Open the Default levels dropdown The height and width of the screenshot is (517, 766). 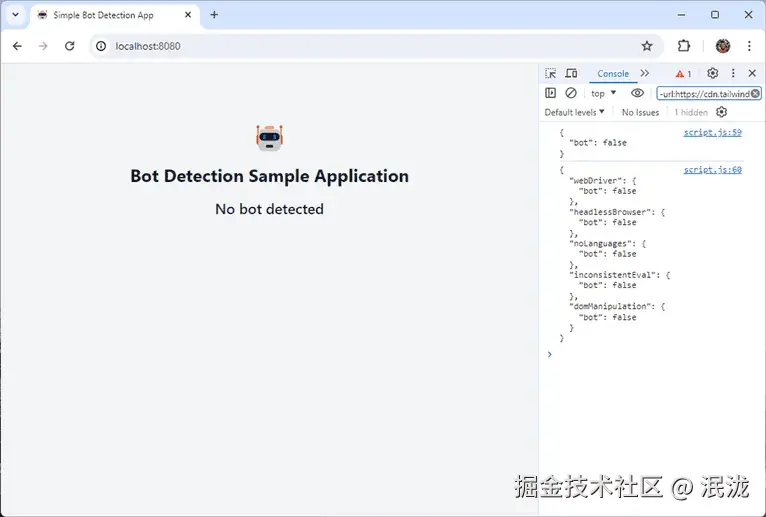coord(574,112)
